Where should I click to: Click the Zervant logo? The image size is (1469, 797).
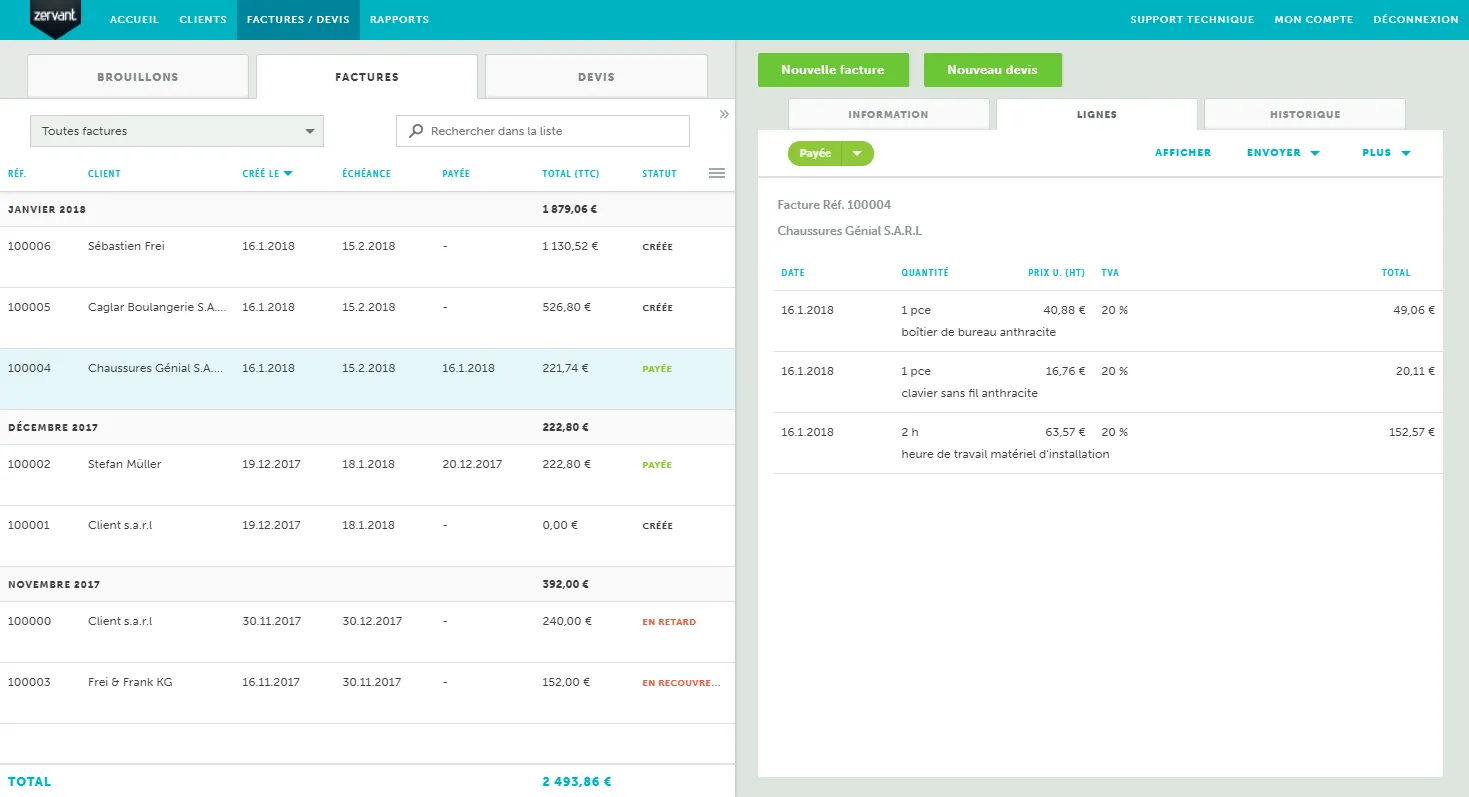pyautogui.click(x=54, y=18)
